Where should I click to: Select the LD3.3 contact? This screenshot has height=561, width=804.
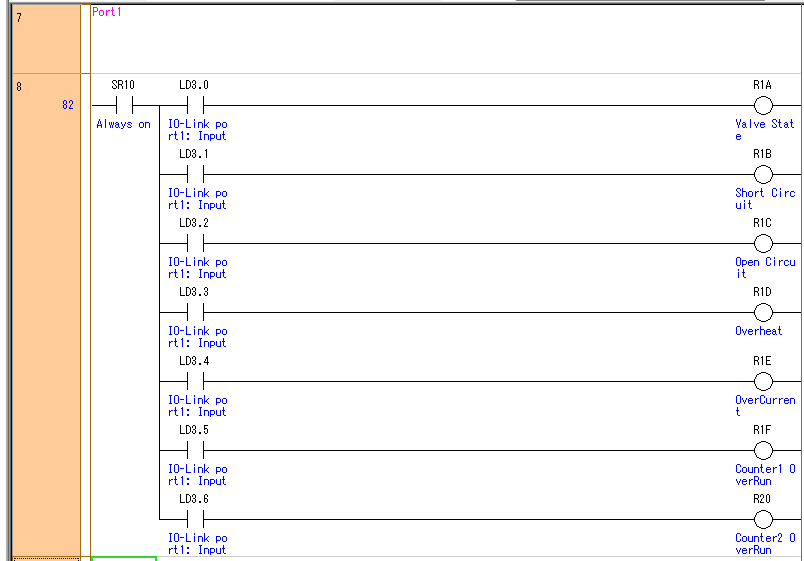point(195,312)
